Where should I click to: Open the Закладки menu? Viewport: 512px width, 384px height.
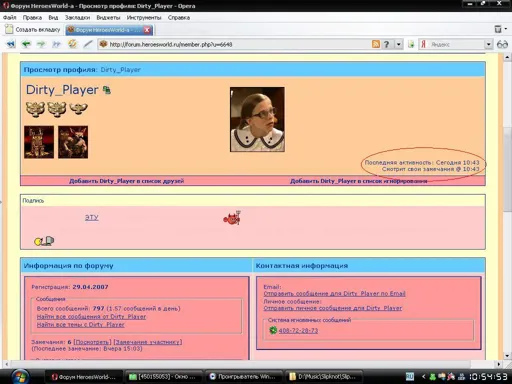point(77,17)
